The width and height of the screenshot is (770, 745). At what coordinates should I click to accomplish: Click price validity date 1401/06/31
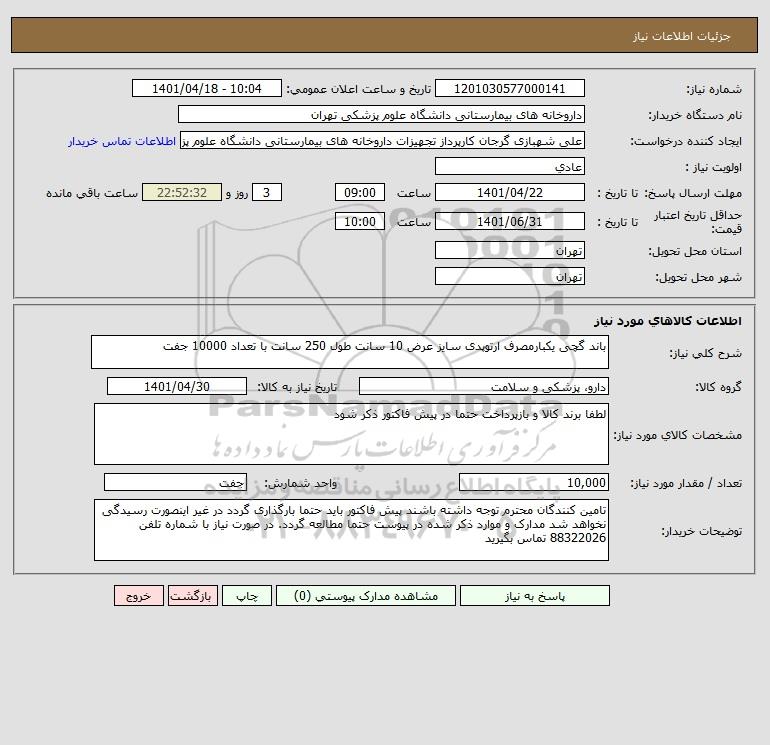pyautogui.click(x=510, y=221)
